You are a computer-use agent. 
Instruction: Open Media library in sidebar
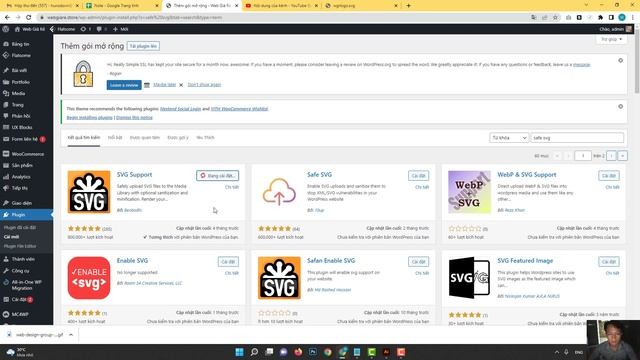(x=18, y=93)
